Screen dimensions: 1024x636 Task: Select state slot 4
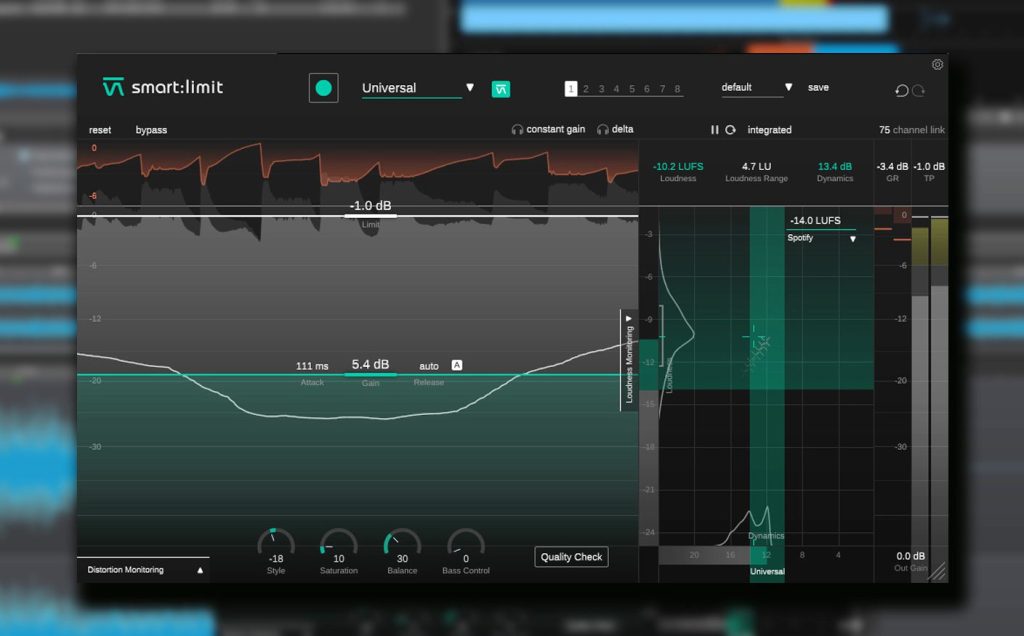point(616,89)
